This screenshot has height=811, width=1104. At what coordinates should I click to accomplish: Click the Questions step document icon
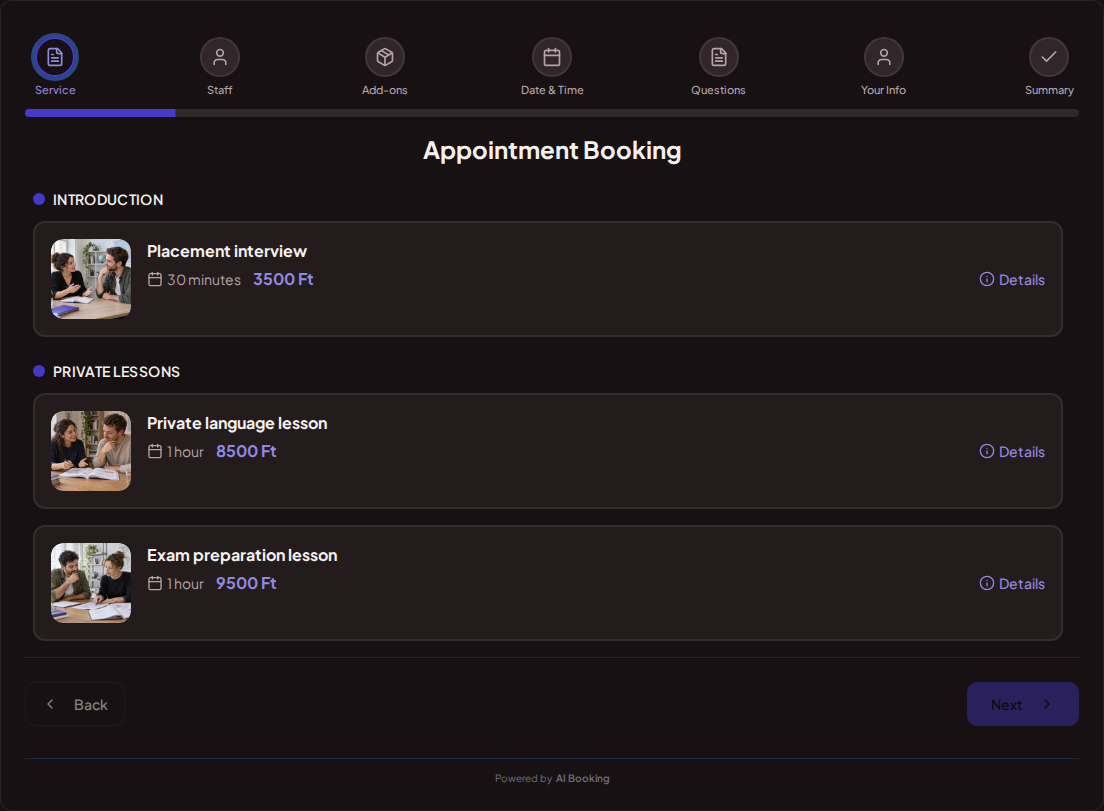coord(718,57)
